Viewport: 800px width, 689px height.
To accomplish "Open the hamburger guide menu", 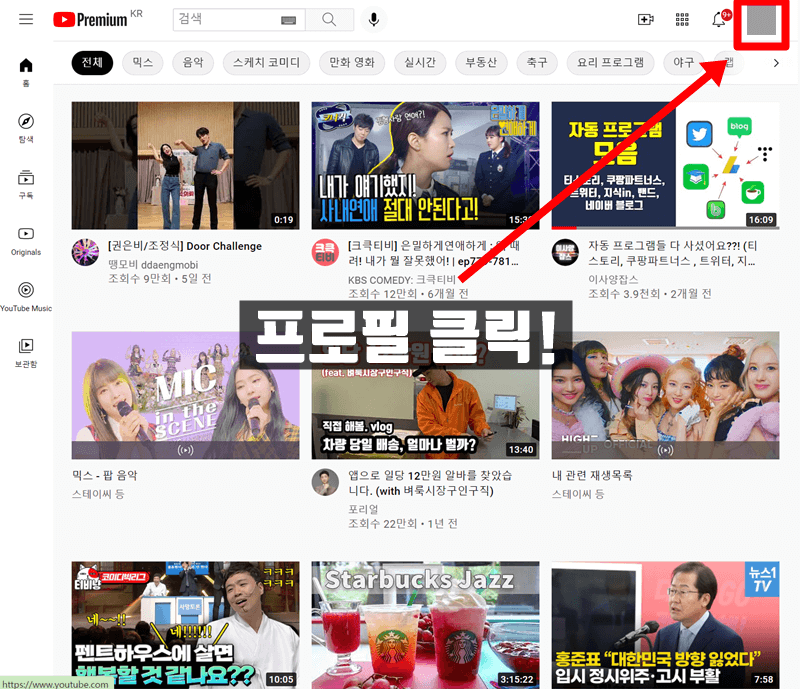I will (26, 19).
